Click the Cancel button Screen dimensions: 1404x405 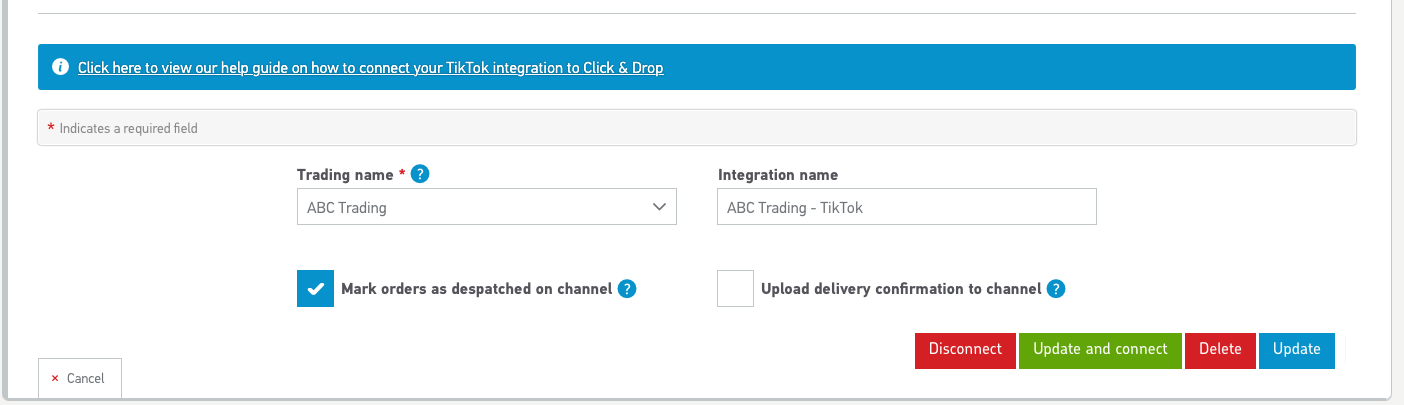pos(80,378)
